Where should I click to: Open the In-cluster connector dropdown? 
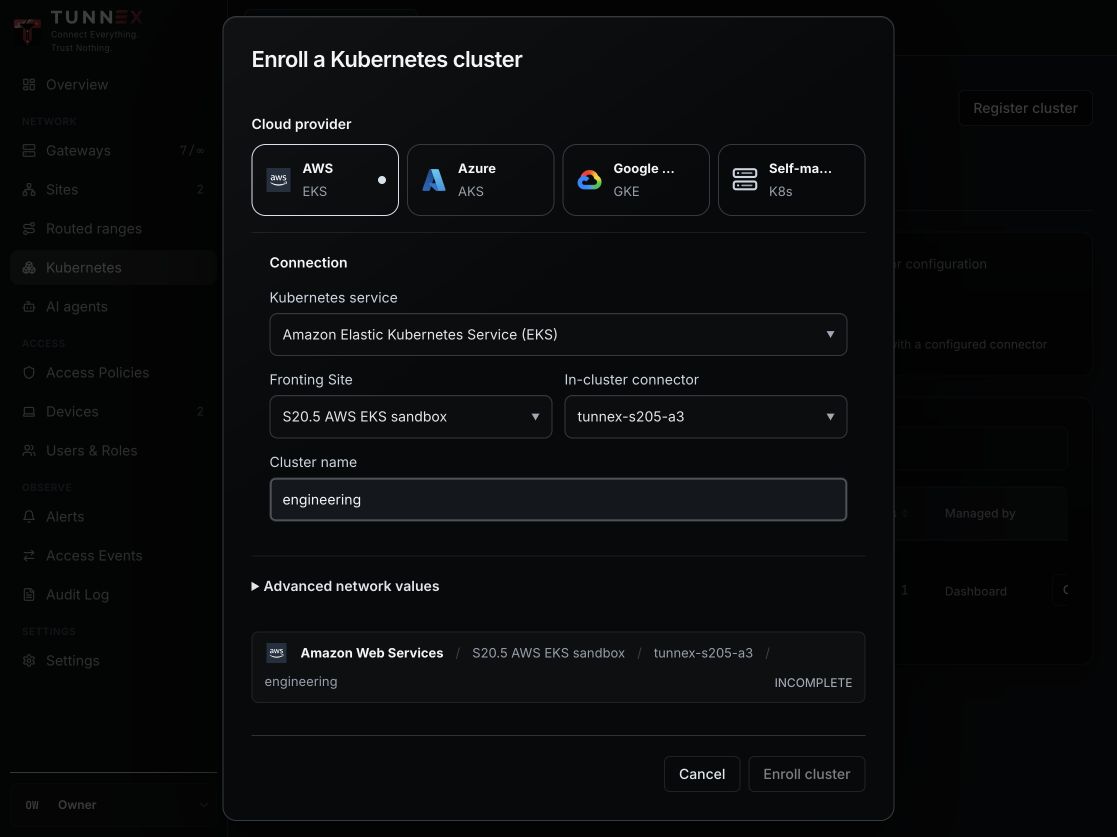click(705, 417)
